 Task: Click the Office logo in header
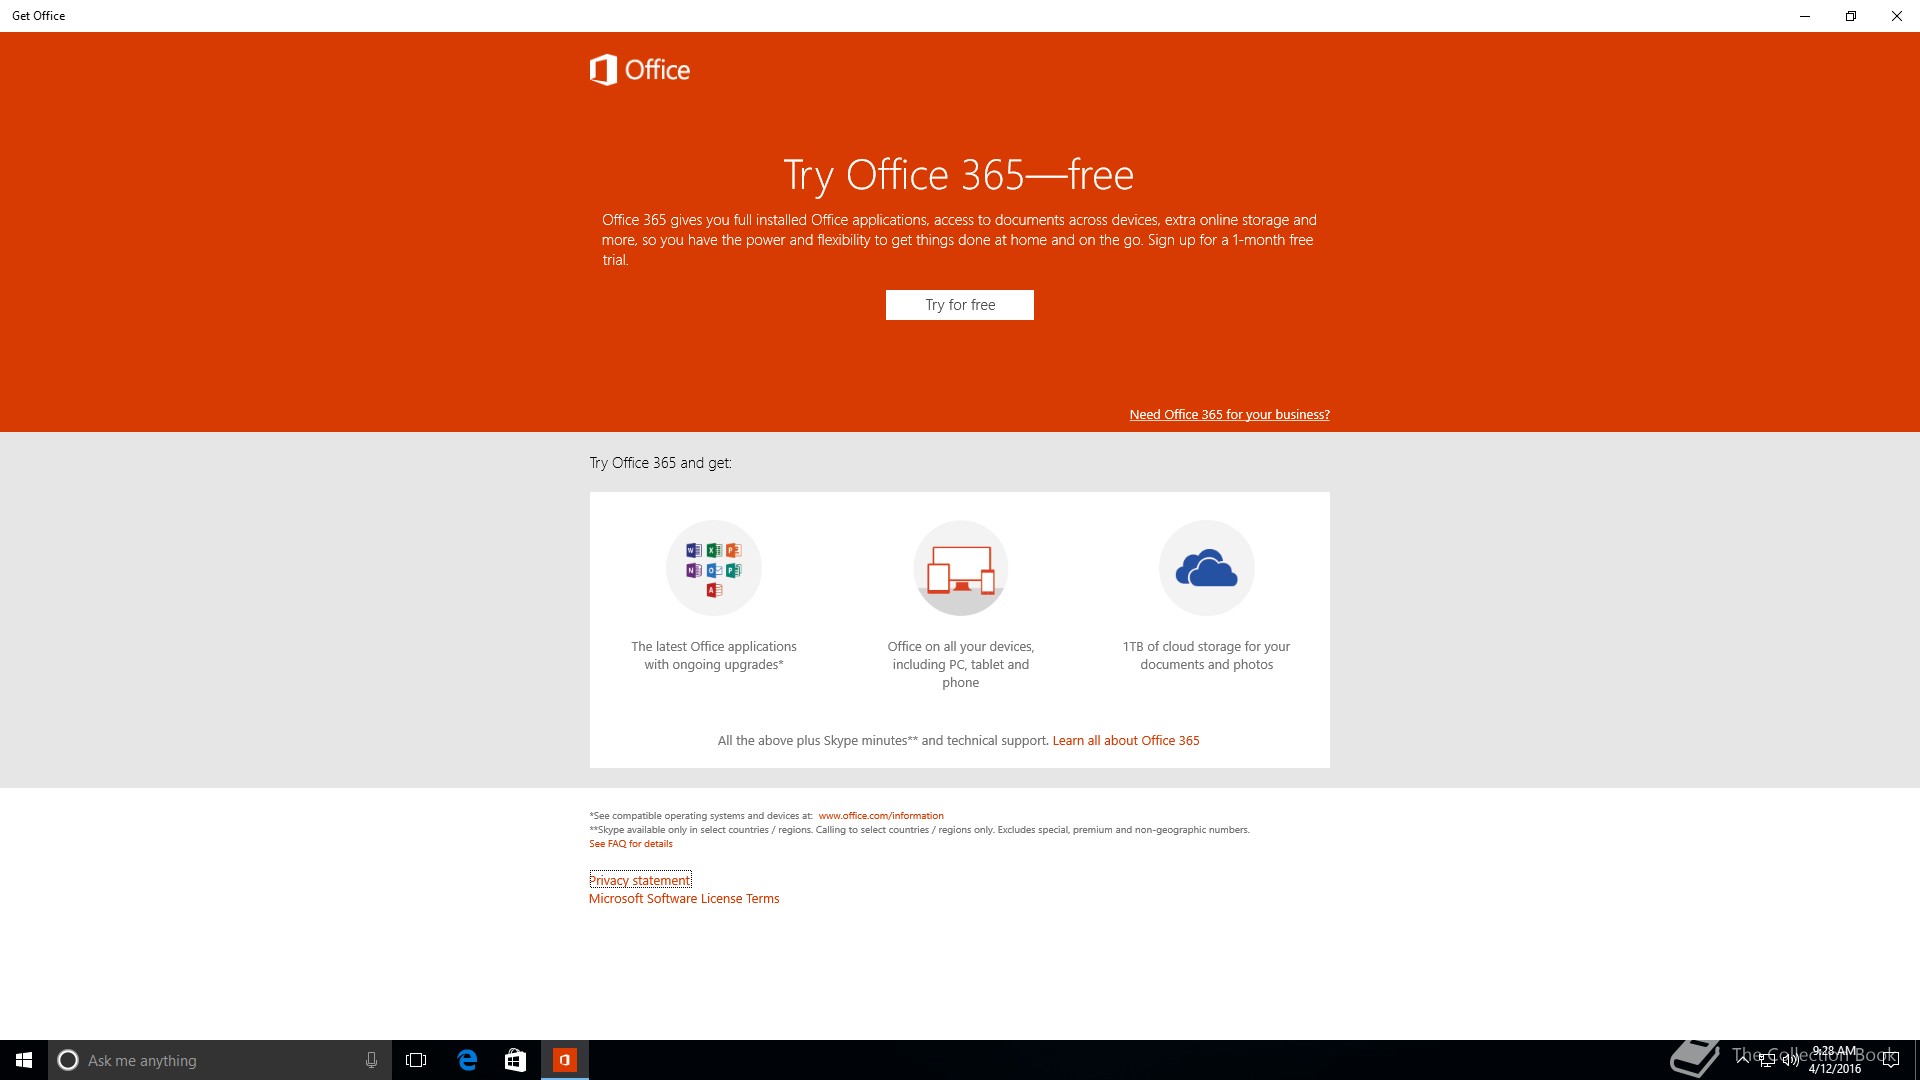(x=640, y=70)
